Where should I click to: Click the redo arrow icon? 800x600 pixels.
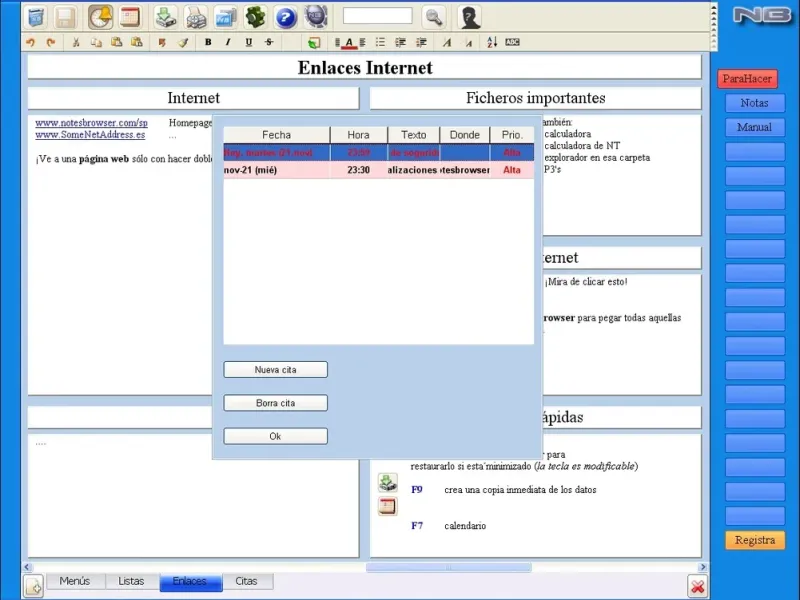click(x=51, y=42)
